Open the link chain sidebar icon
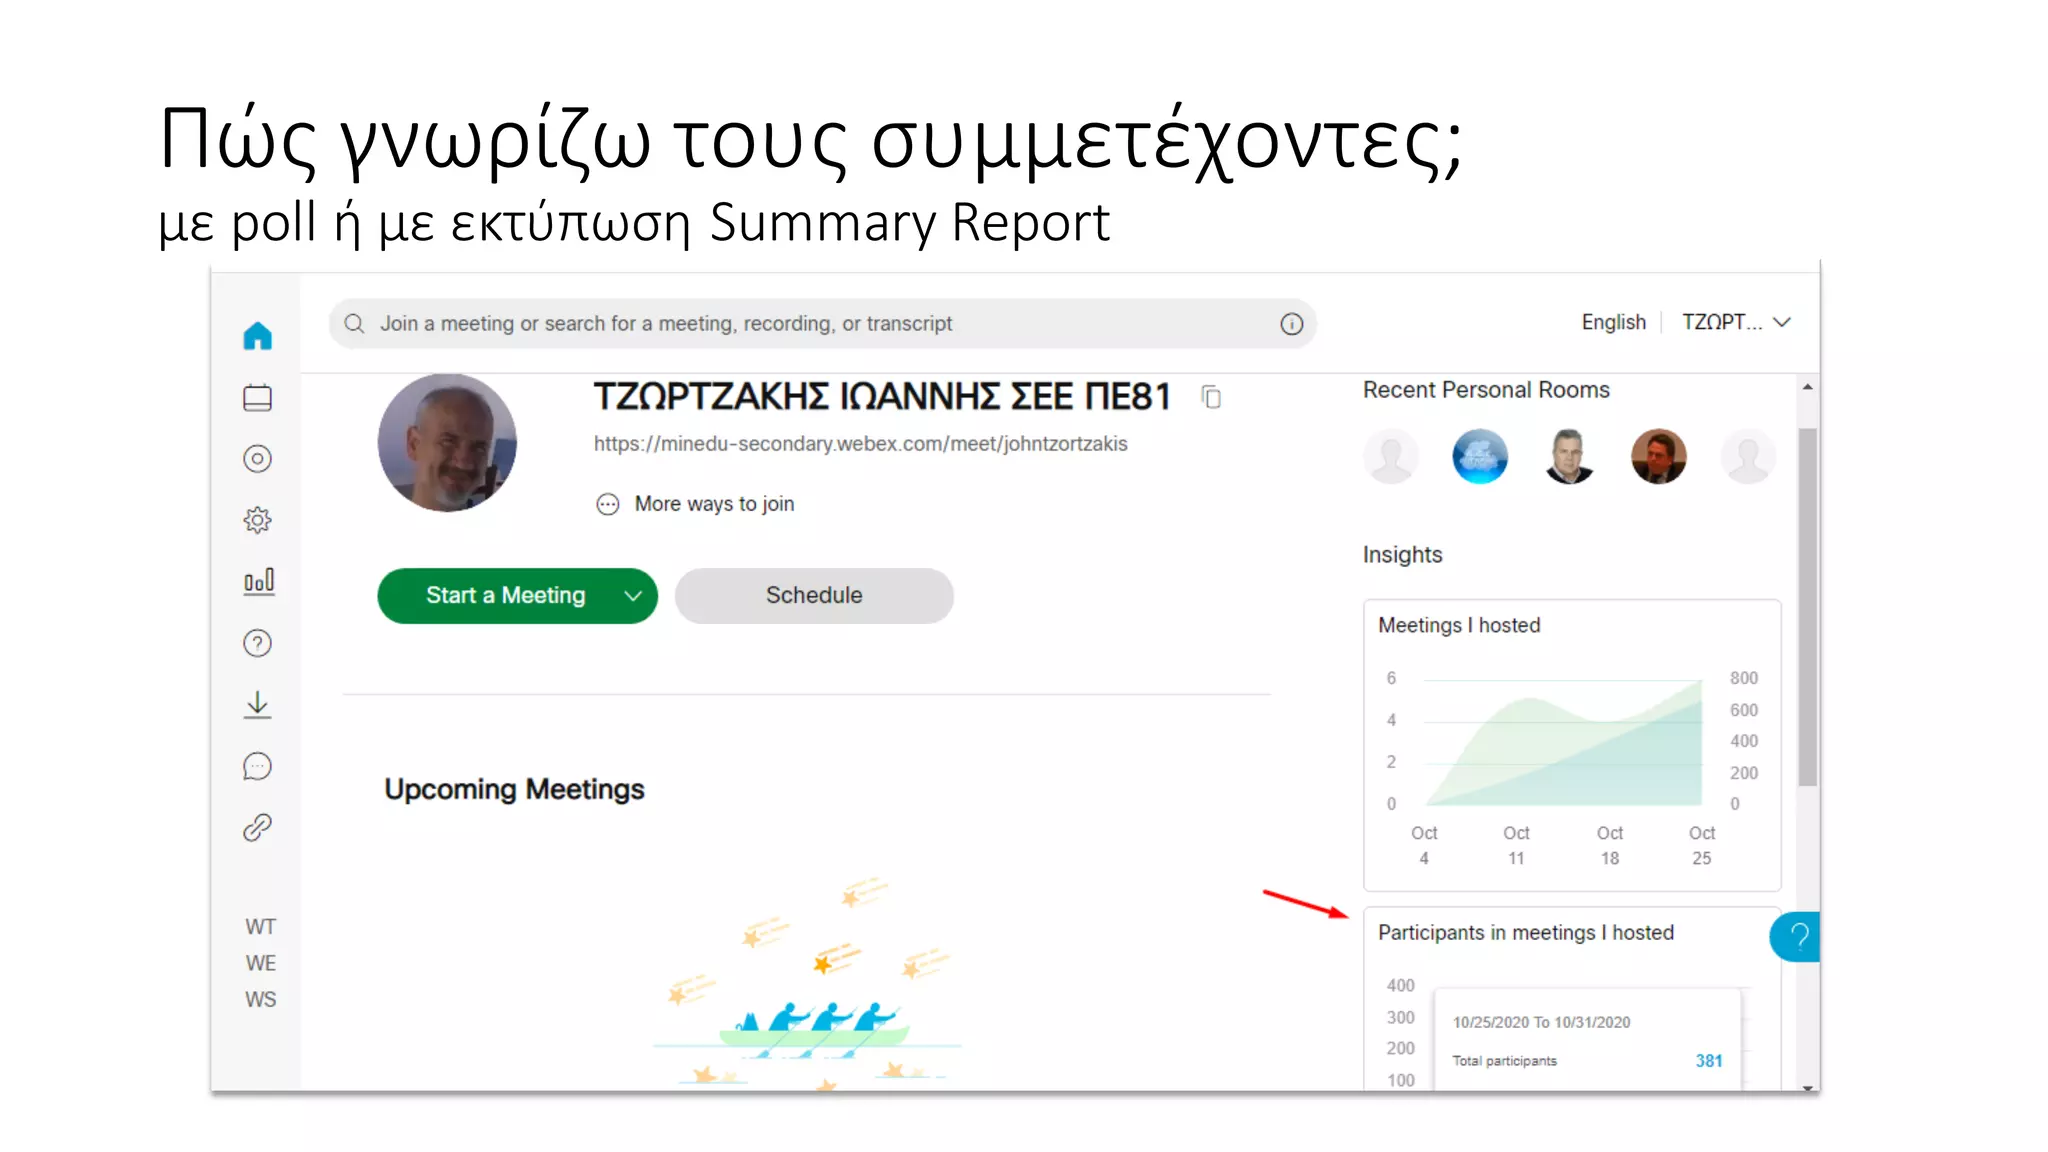Viewport: 2048px width, 1152px height. [x=258, y=828]
